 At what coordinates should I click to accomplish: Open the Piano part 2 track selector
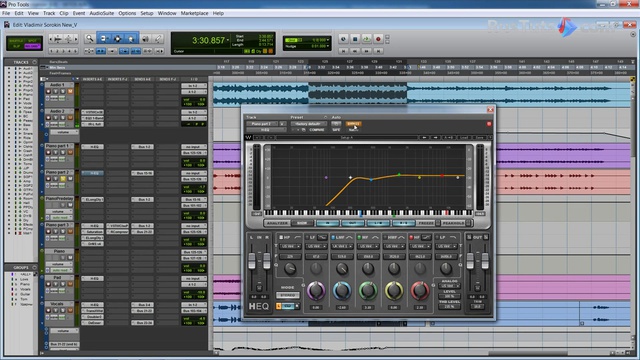[x=261, y=124]
